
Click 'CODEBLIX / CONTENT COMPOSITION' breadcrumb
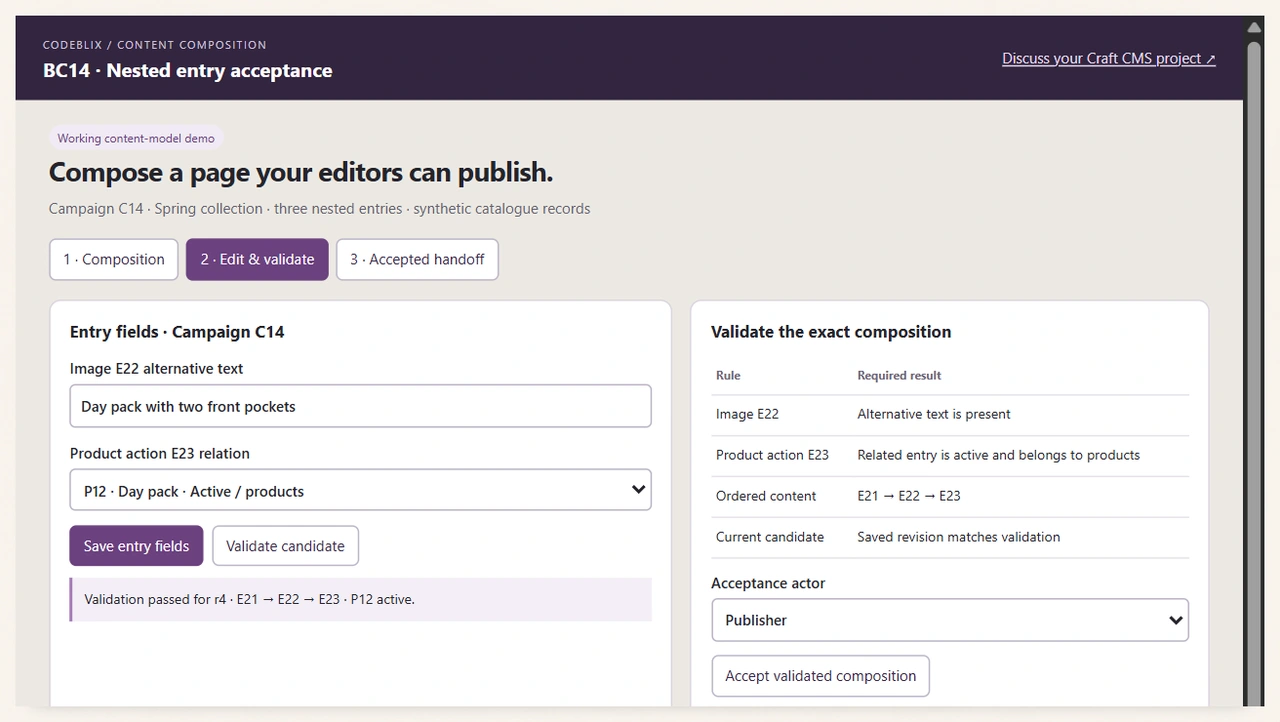155,45
